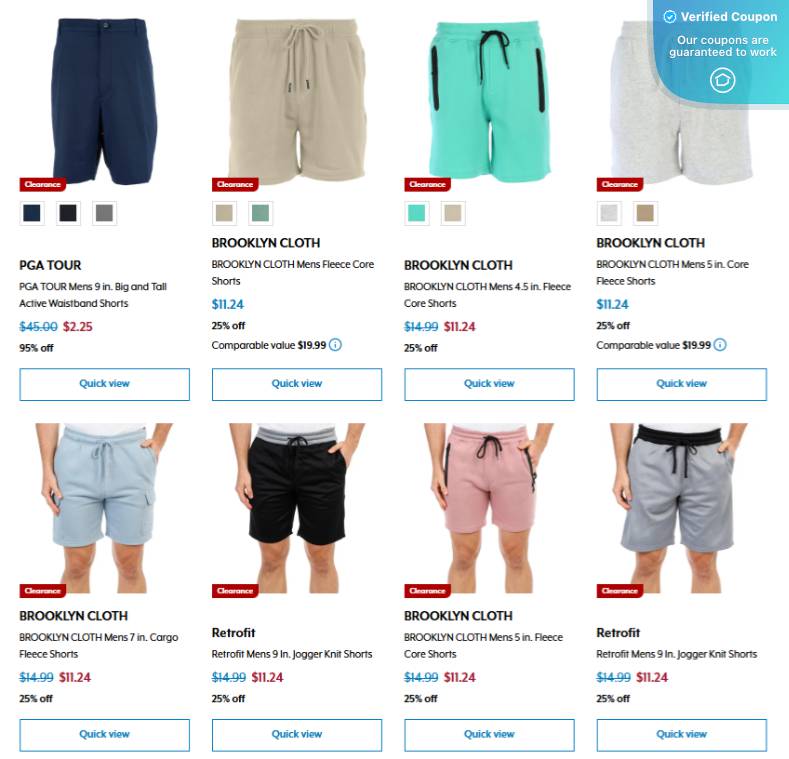Choose gray swatch for PGA TOUR shorts

[104, 213]
